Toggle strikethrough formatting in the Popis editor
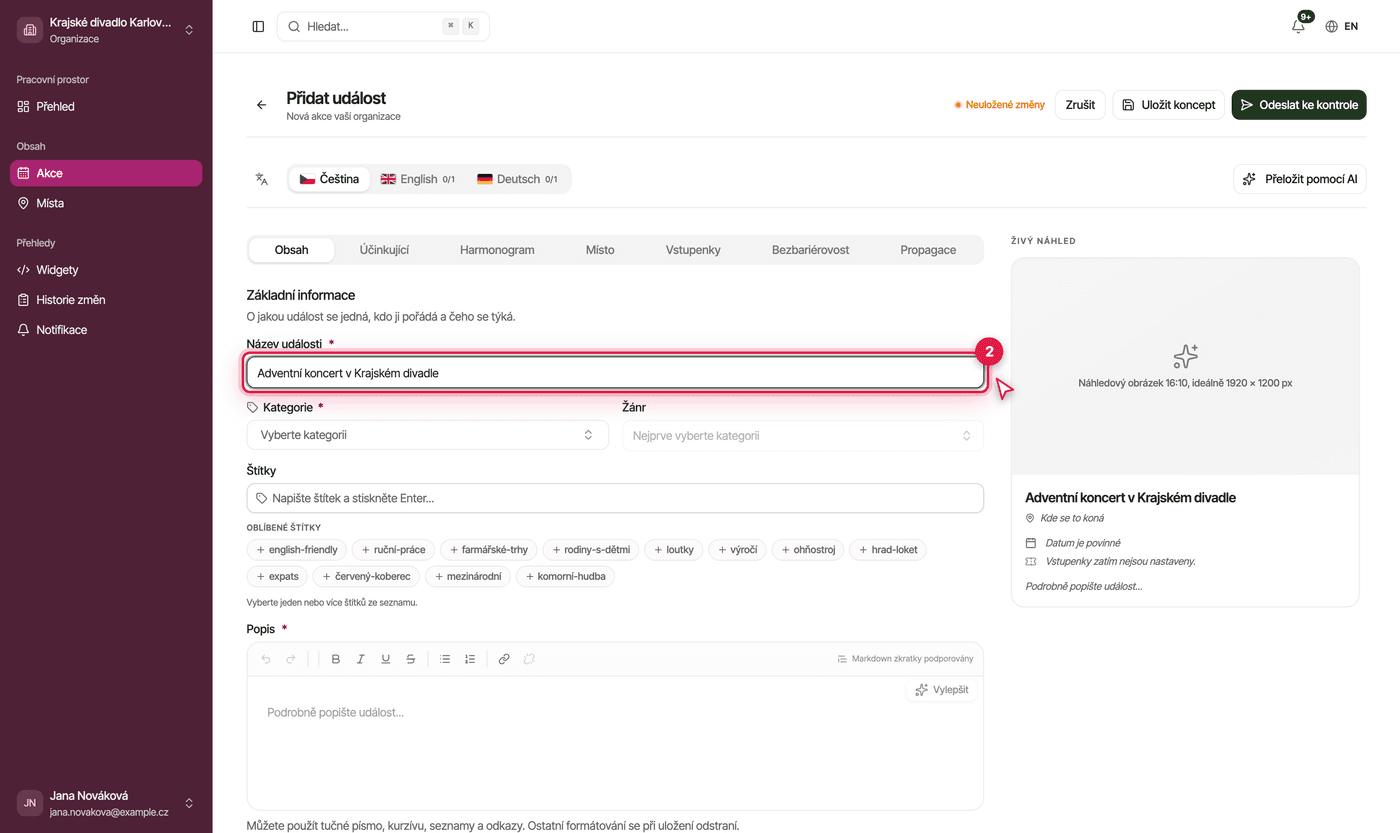 [411, 659]
